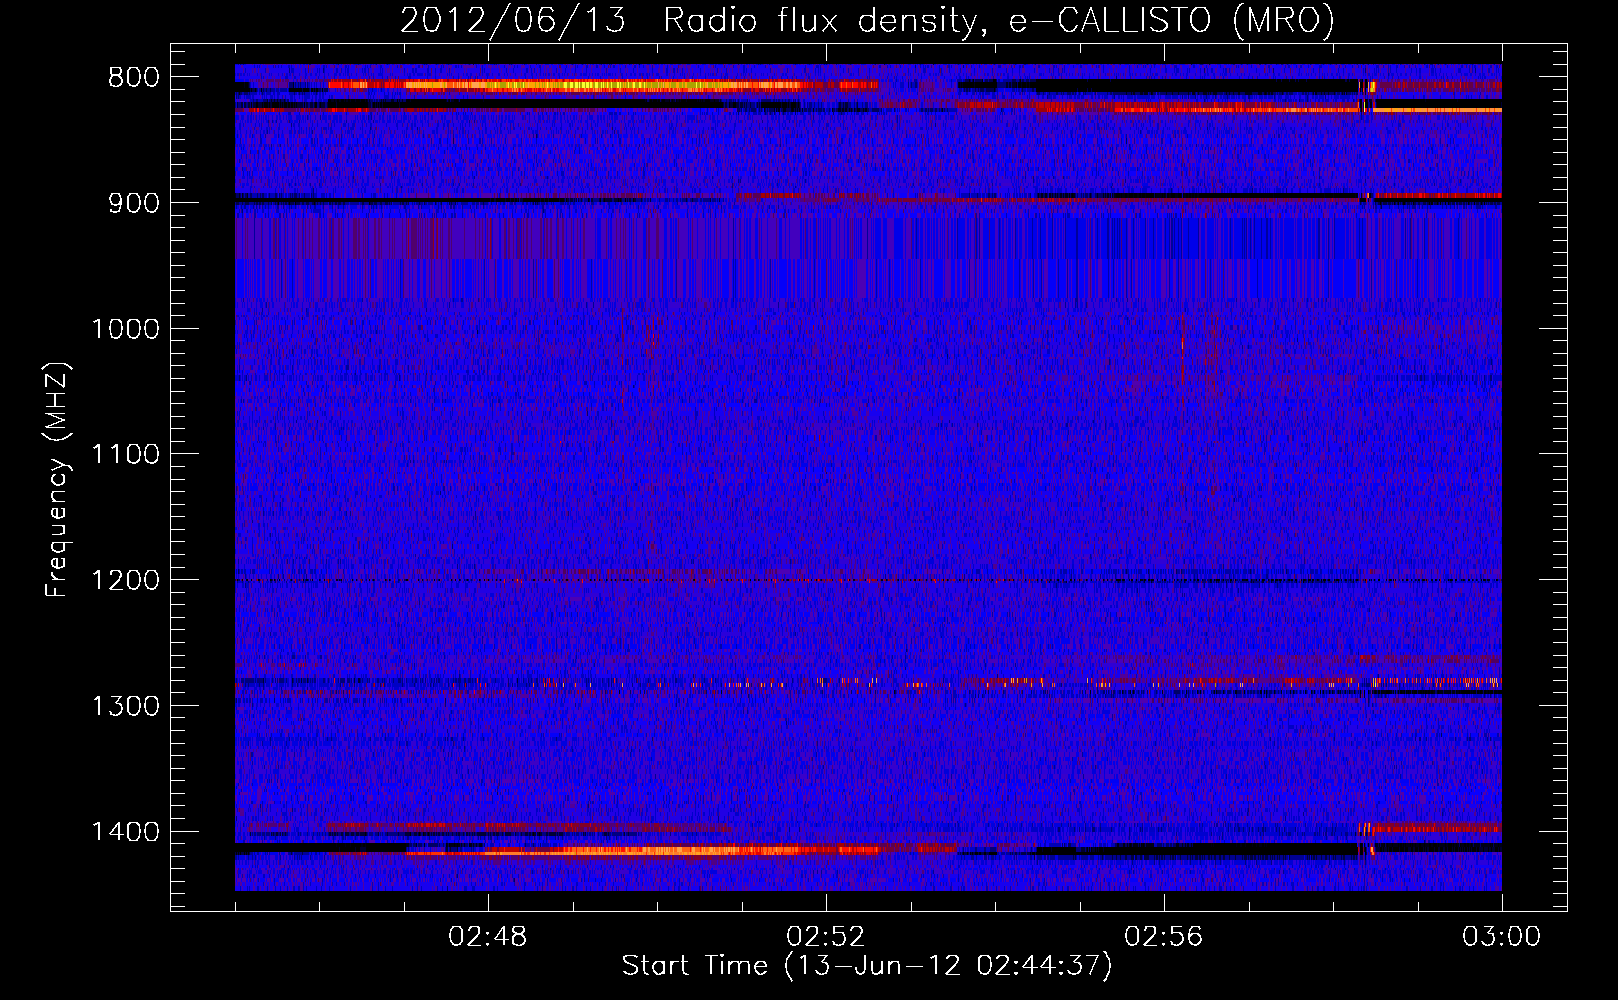Click the 02:52 time tick label
The height and width of the screenshot is (1000, 1618).
click(826, 937)
